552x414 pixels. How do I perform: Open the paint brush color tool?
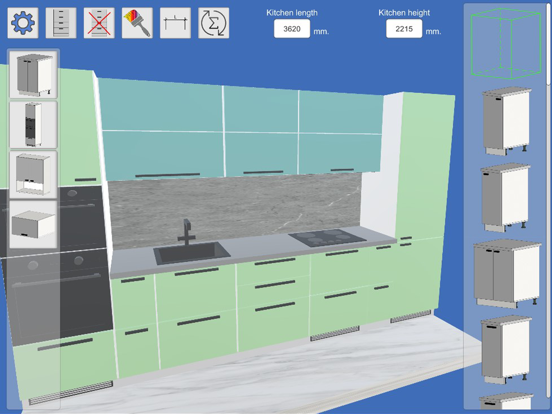point(137,23)
